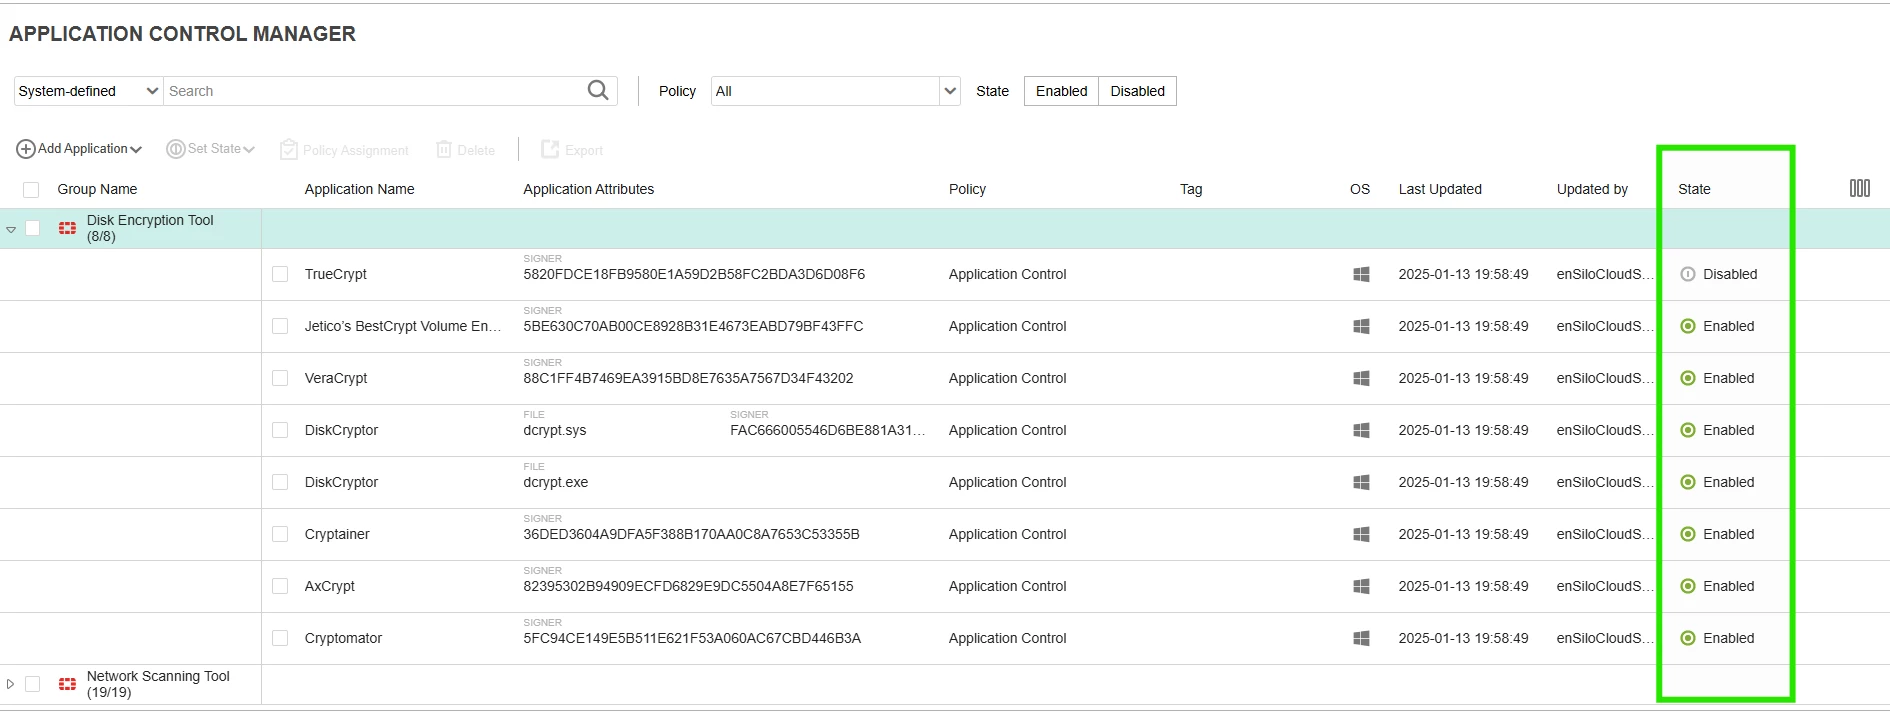1890x715 pixels.
Task: Click the Windows OS icon in Jetico's BestCrypt row
Action: [x=1361, y=326]
